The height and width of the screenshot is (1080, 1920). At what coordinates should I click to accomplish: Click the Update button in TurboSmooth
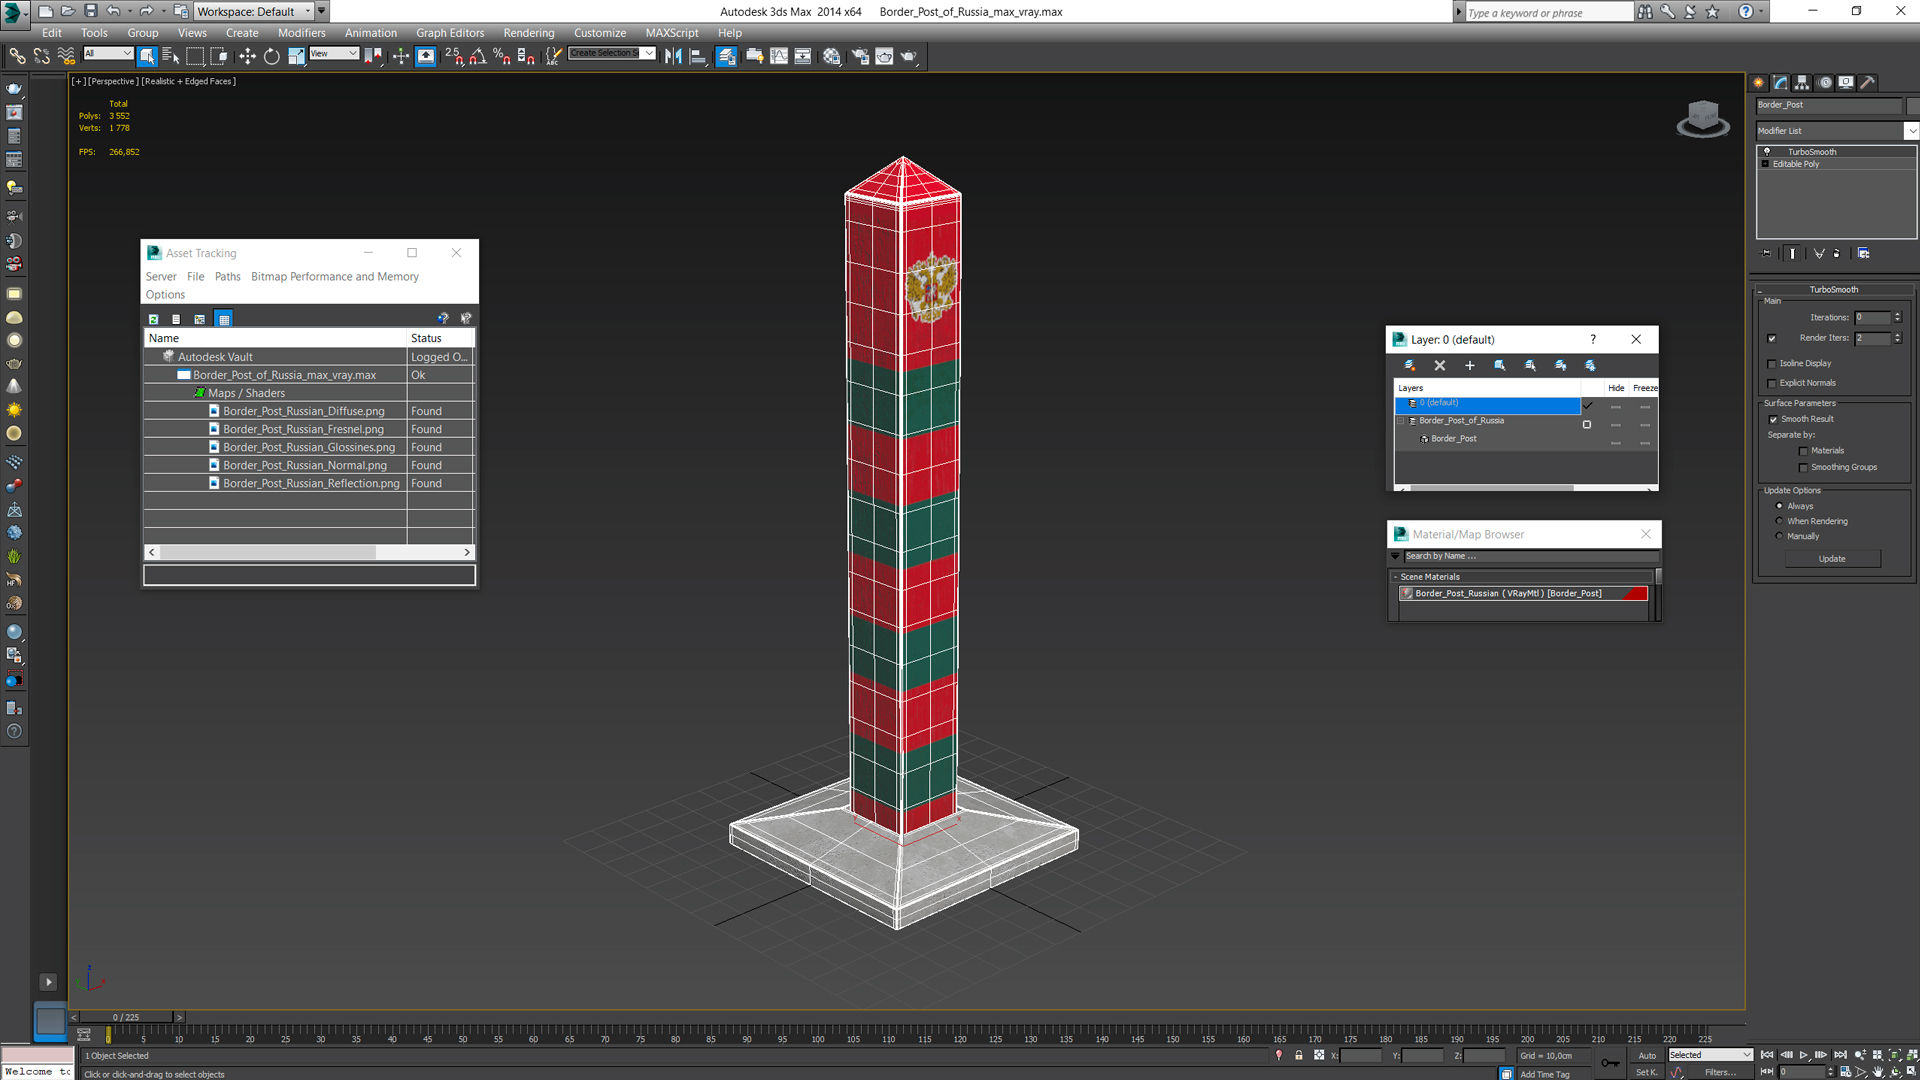1832,559
